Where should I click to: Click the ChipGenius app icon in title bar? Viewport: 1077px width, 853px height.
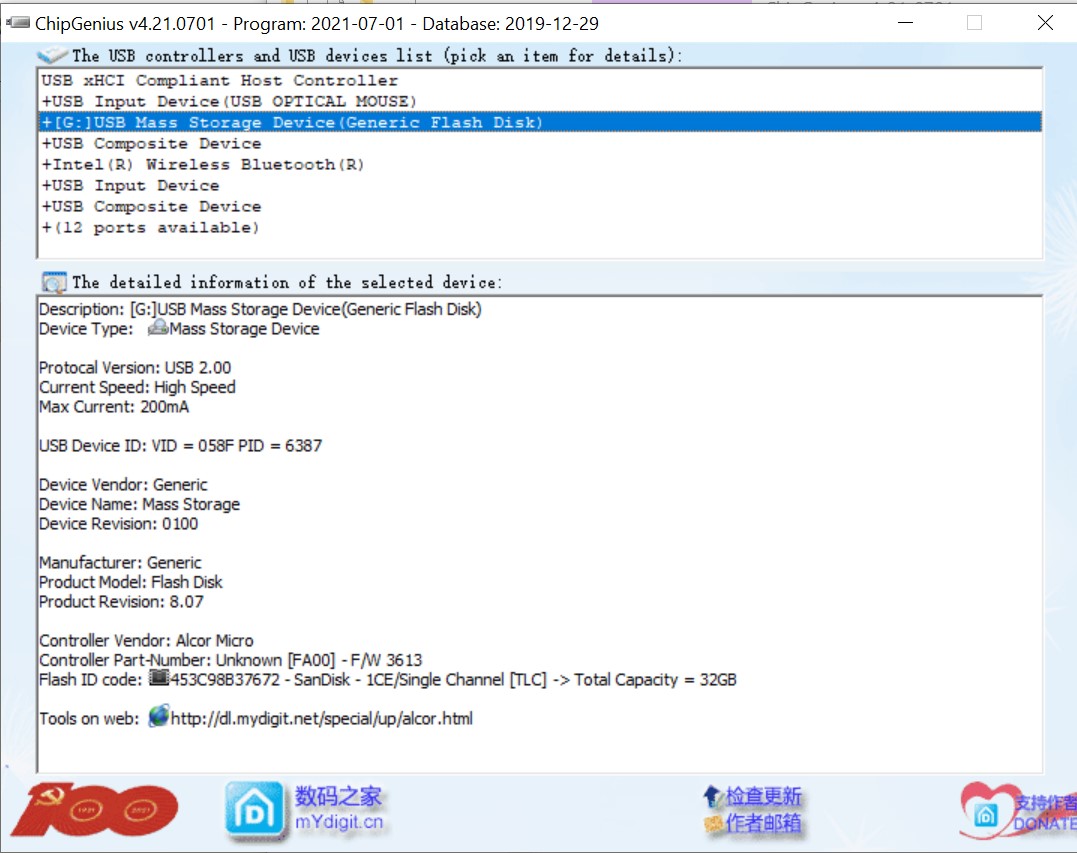pyautogui.click(x=18, y=23)
